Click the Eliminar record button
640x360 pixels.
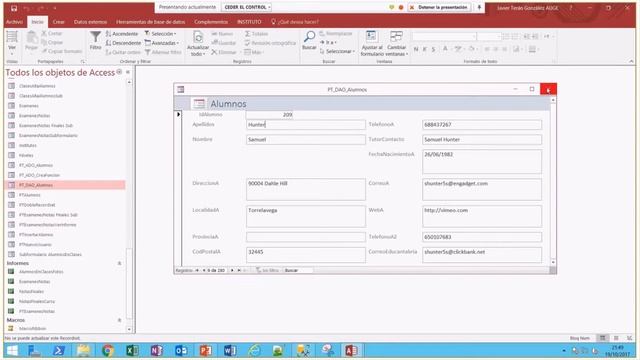pyautogui.click(x=224, y=52)
